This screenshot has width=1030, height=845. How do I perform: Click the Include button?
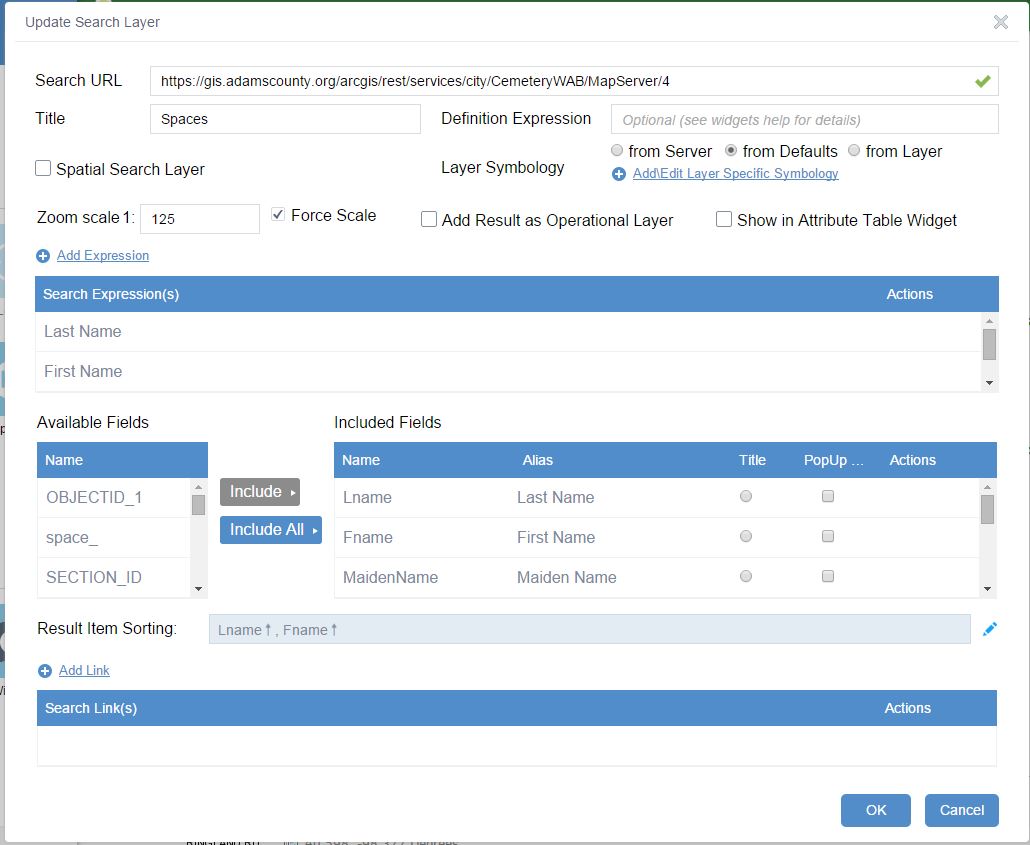(x=260, y=491)
